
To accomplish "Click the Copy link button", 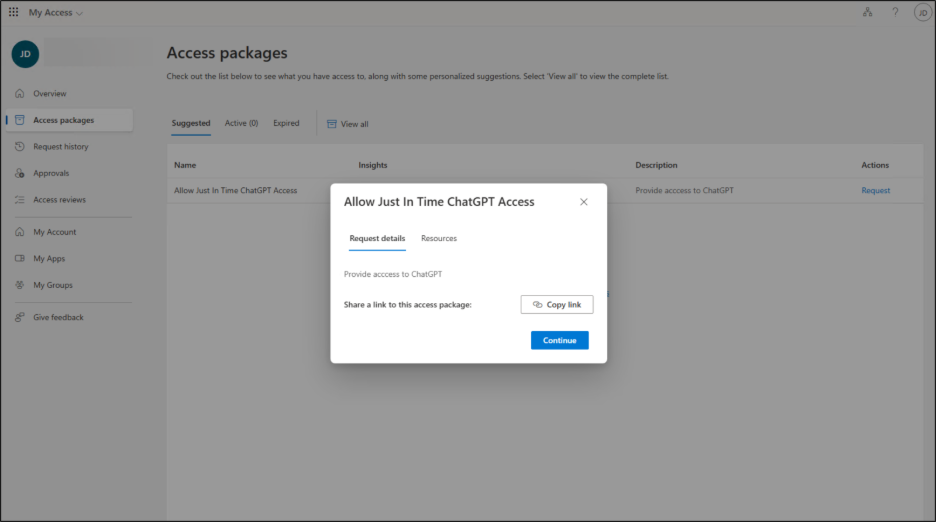I will tap(557, 305).
